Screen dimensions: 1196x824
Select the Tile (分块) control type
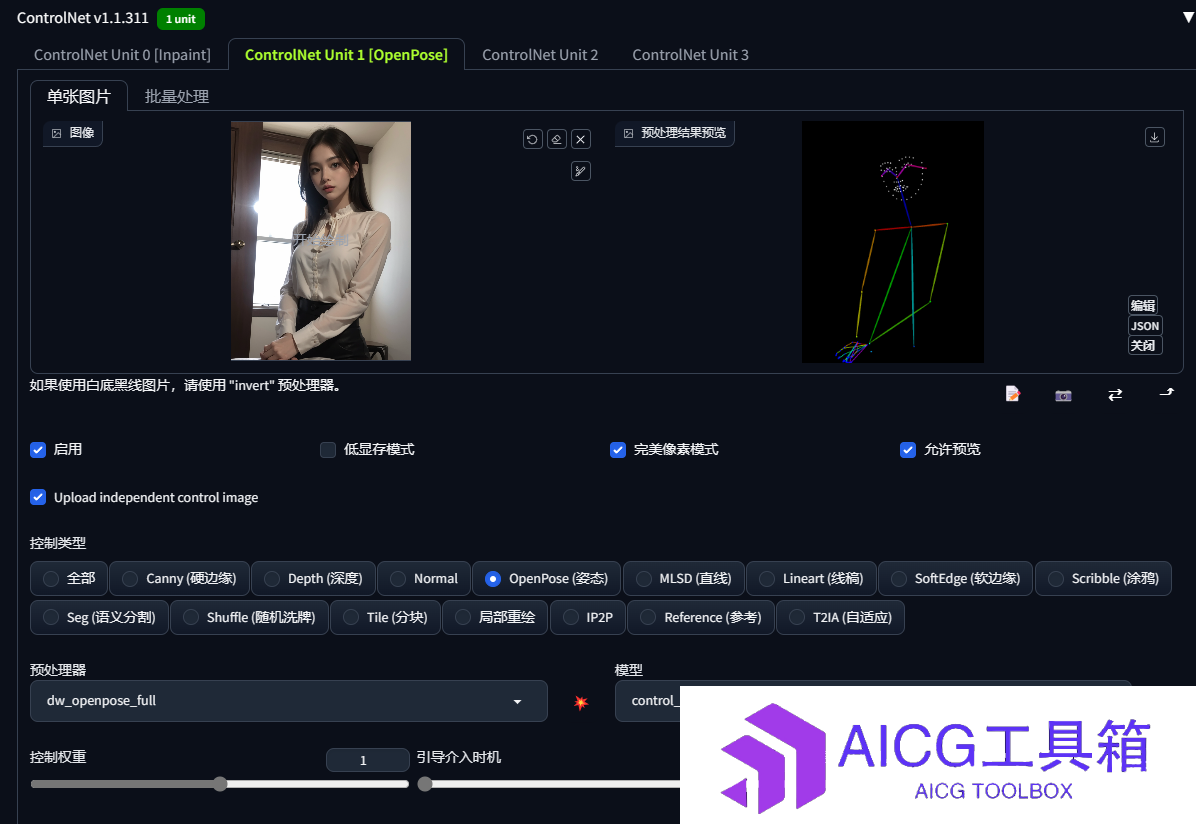(385, 617)
